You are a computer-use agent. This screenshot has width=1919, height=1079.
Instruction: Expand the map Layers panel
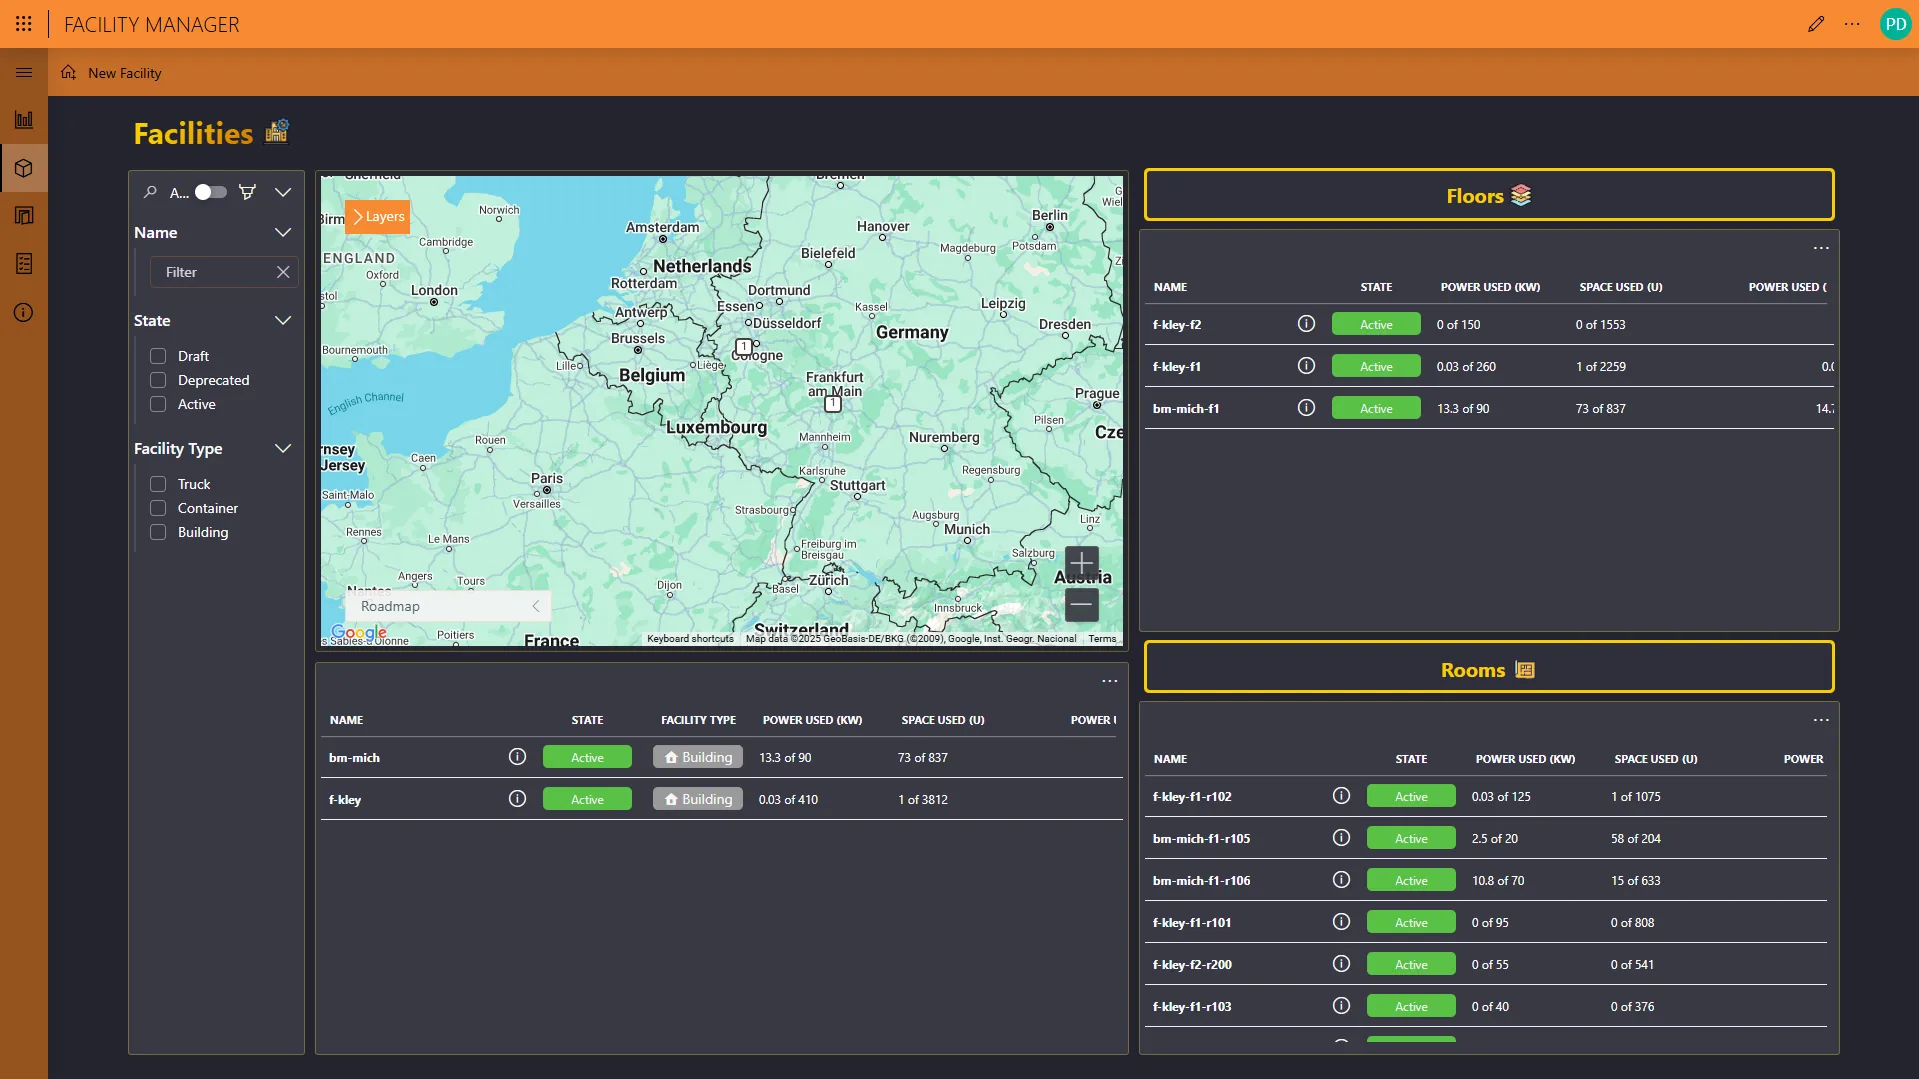[x=377, y=216]
